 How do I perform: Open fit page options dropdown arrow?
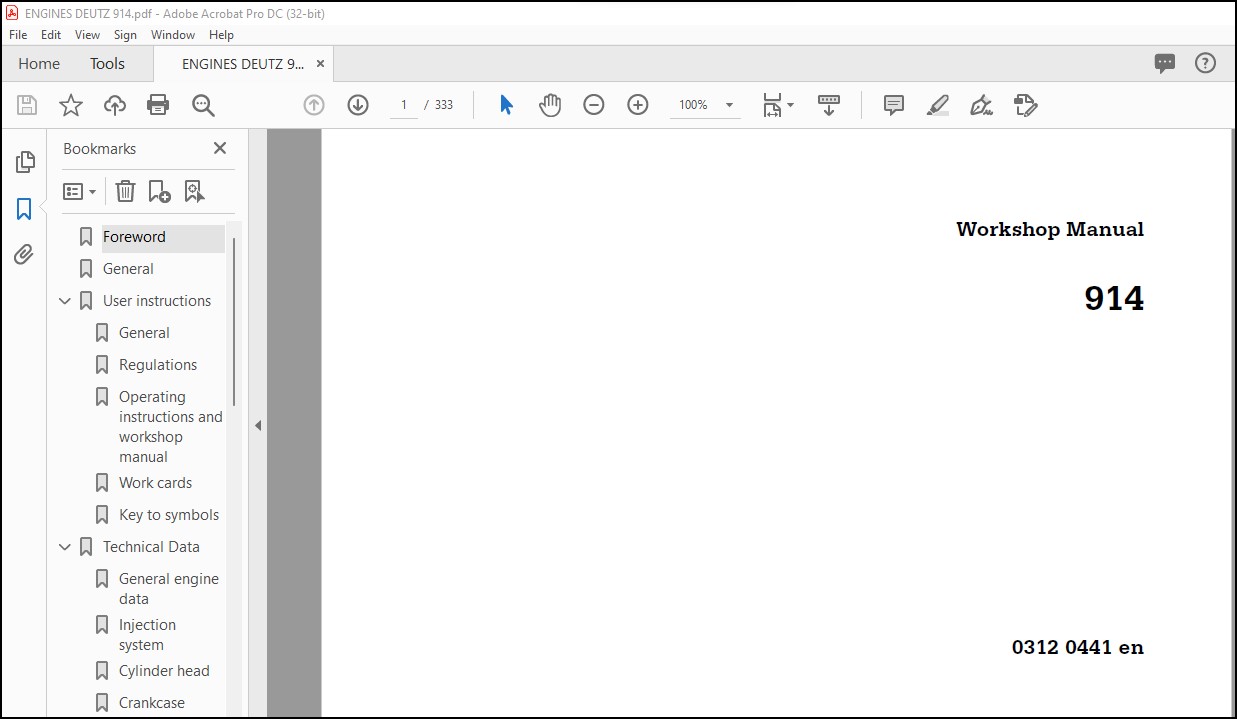[x=790, y=105]
